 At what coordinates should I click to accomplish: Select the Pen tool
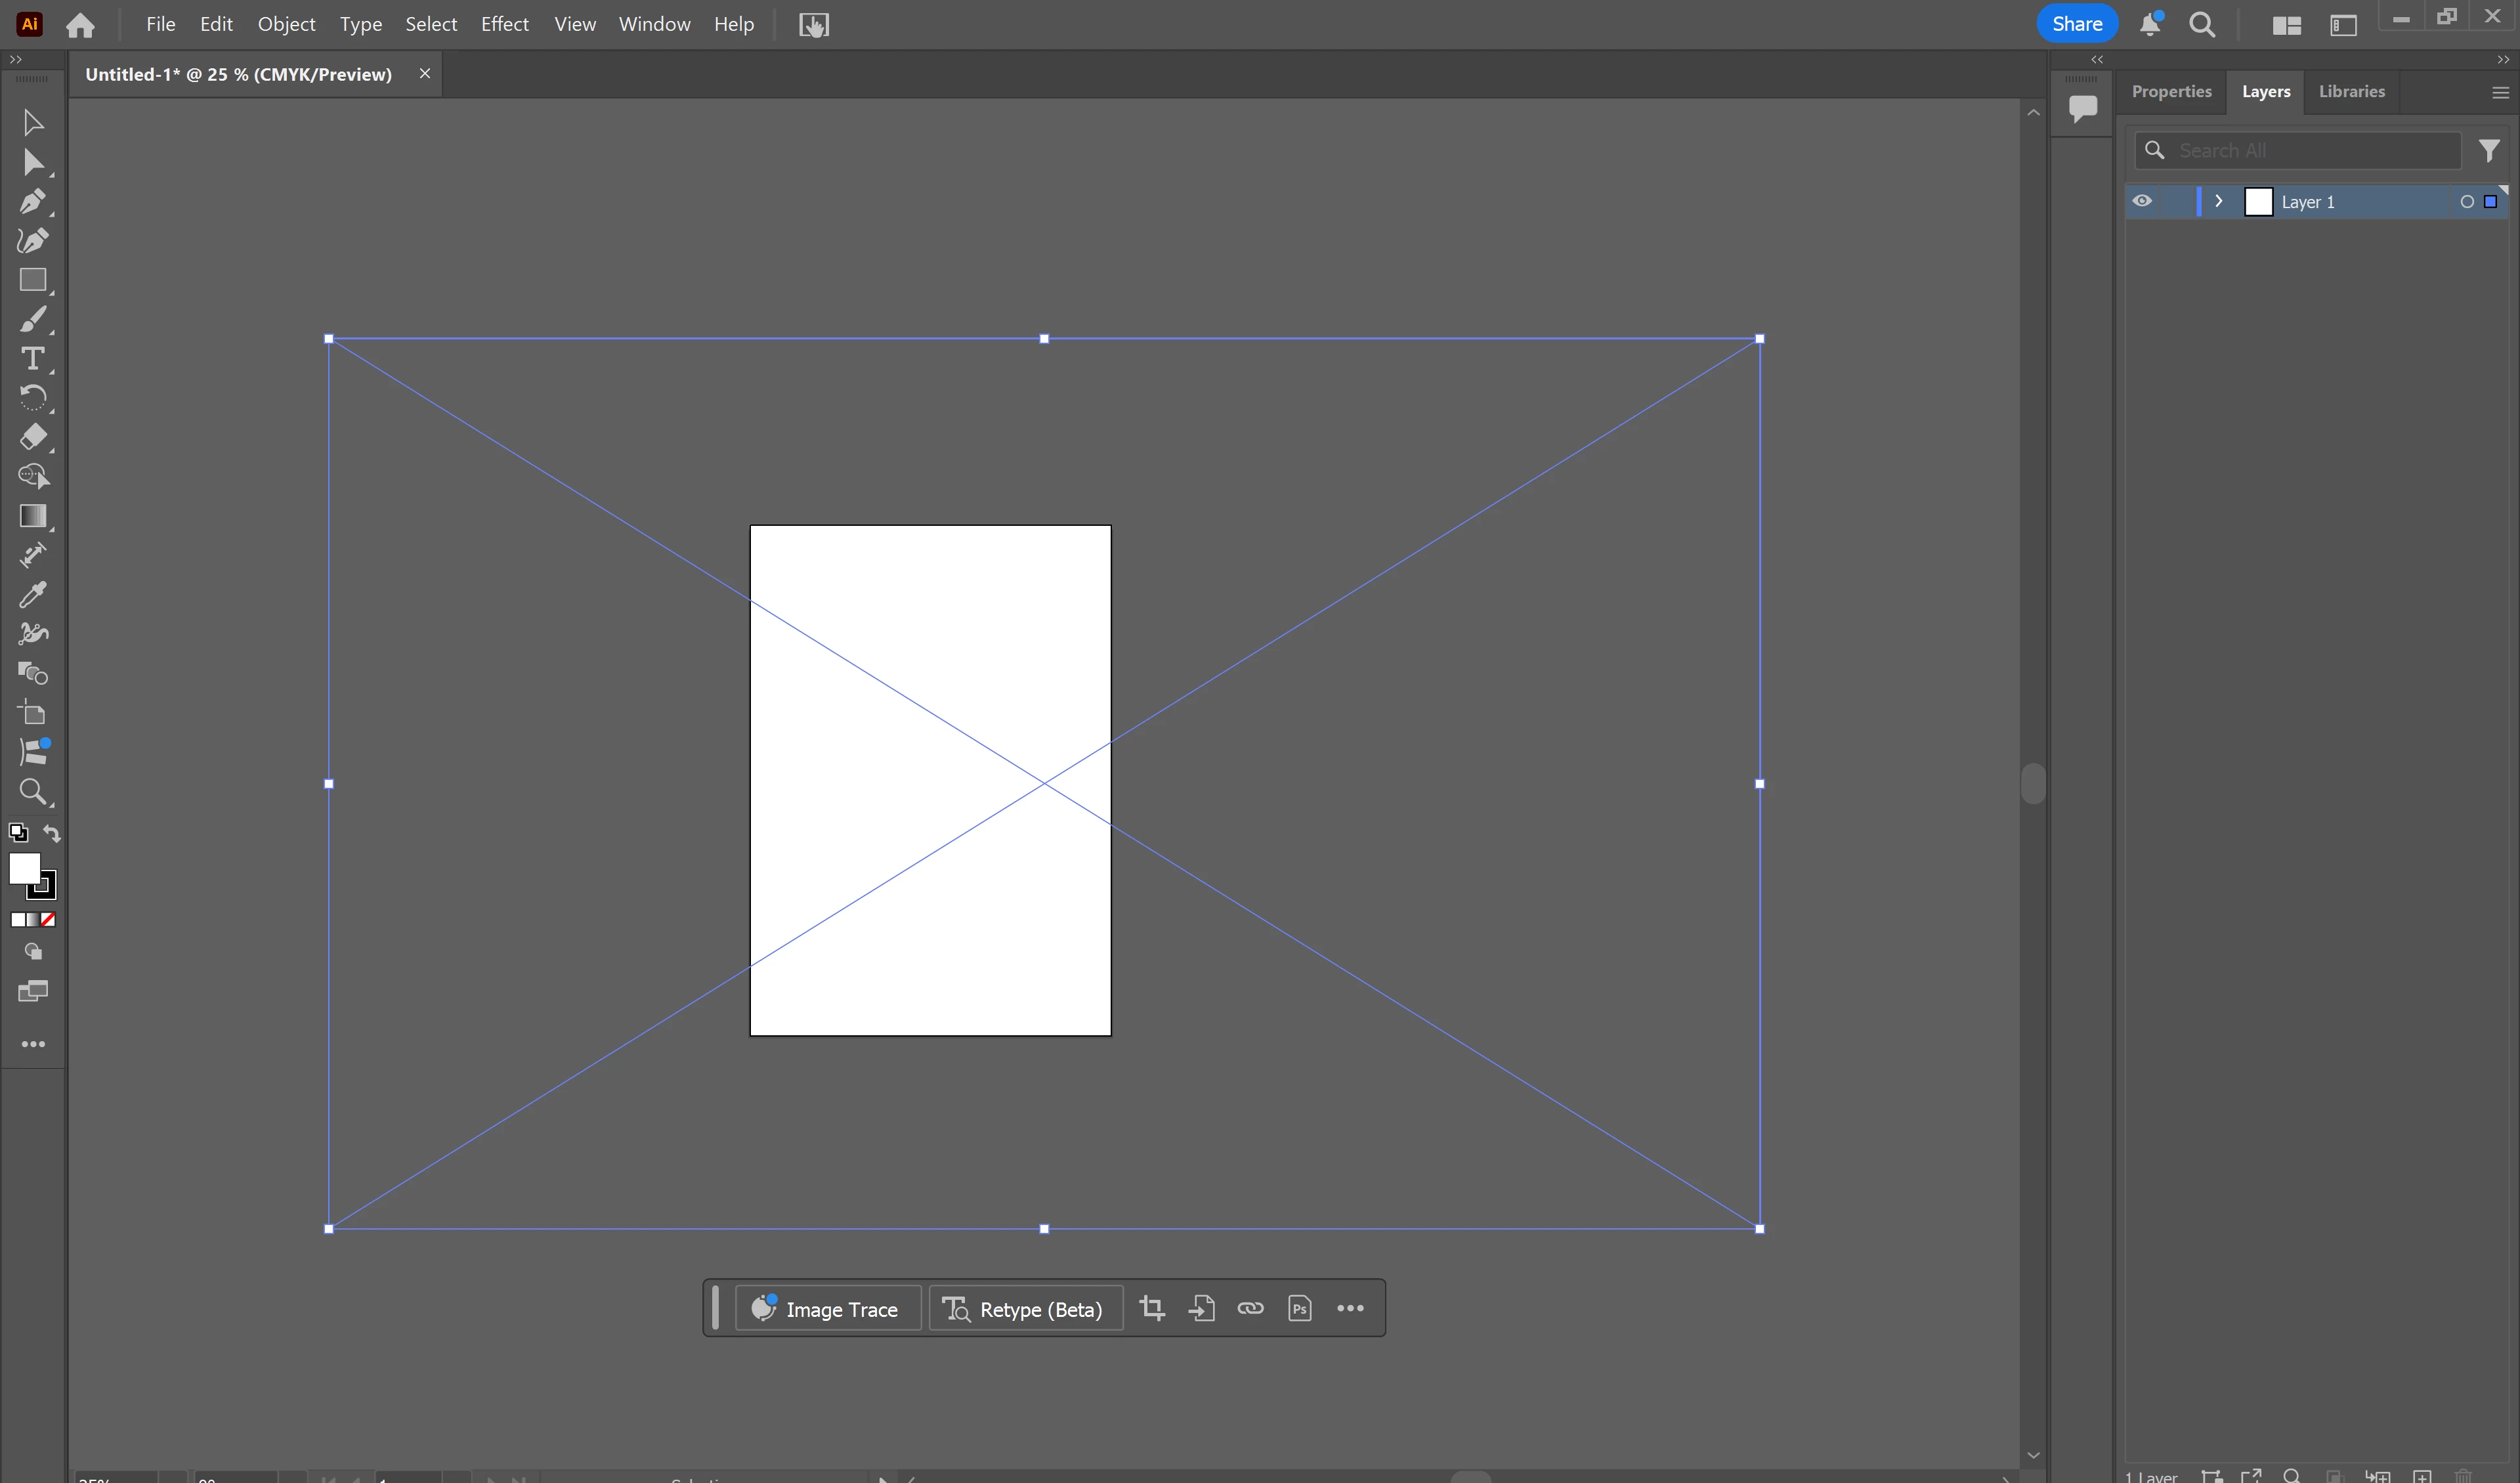point(32,201)
